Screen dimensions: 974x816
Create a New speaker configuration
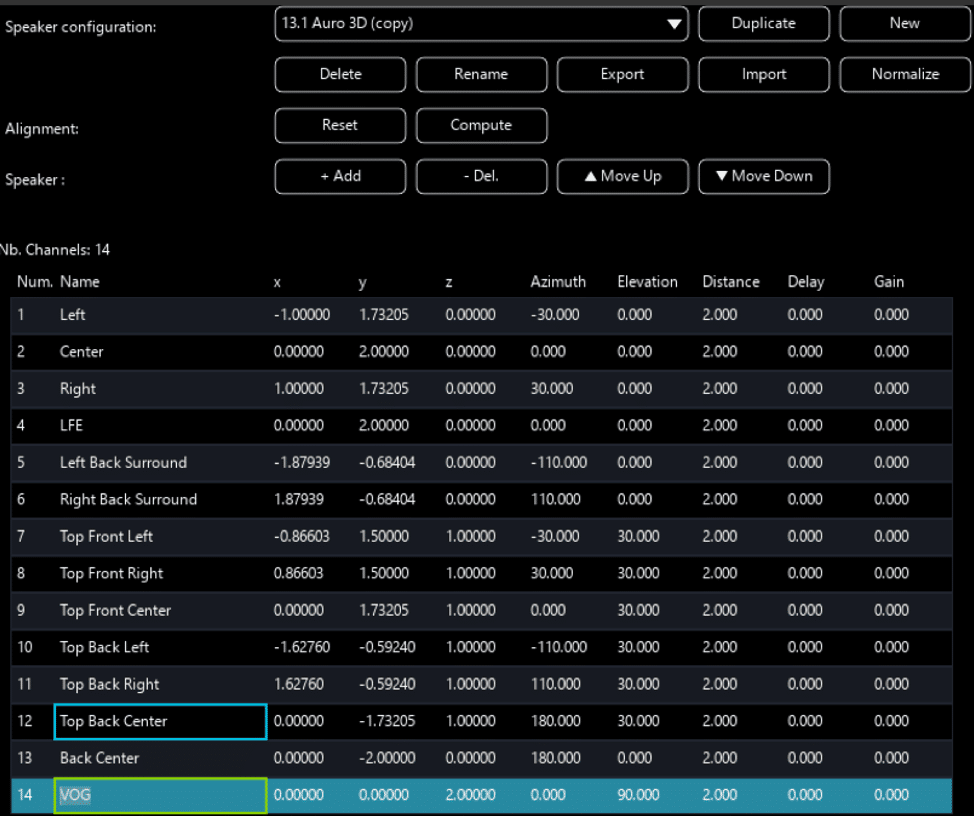click(904, 24)
